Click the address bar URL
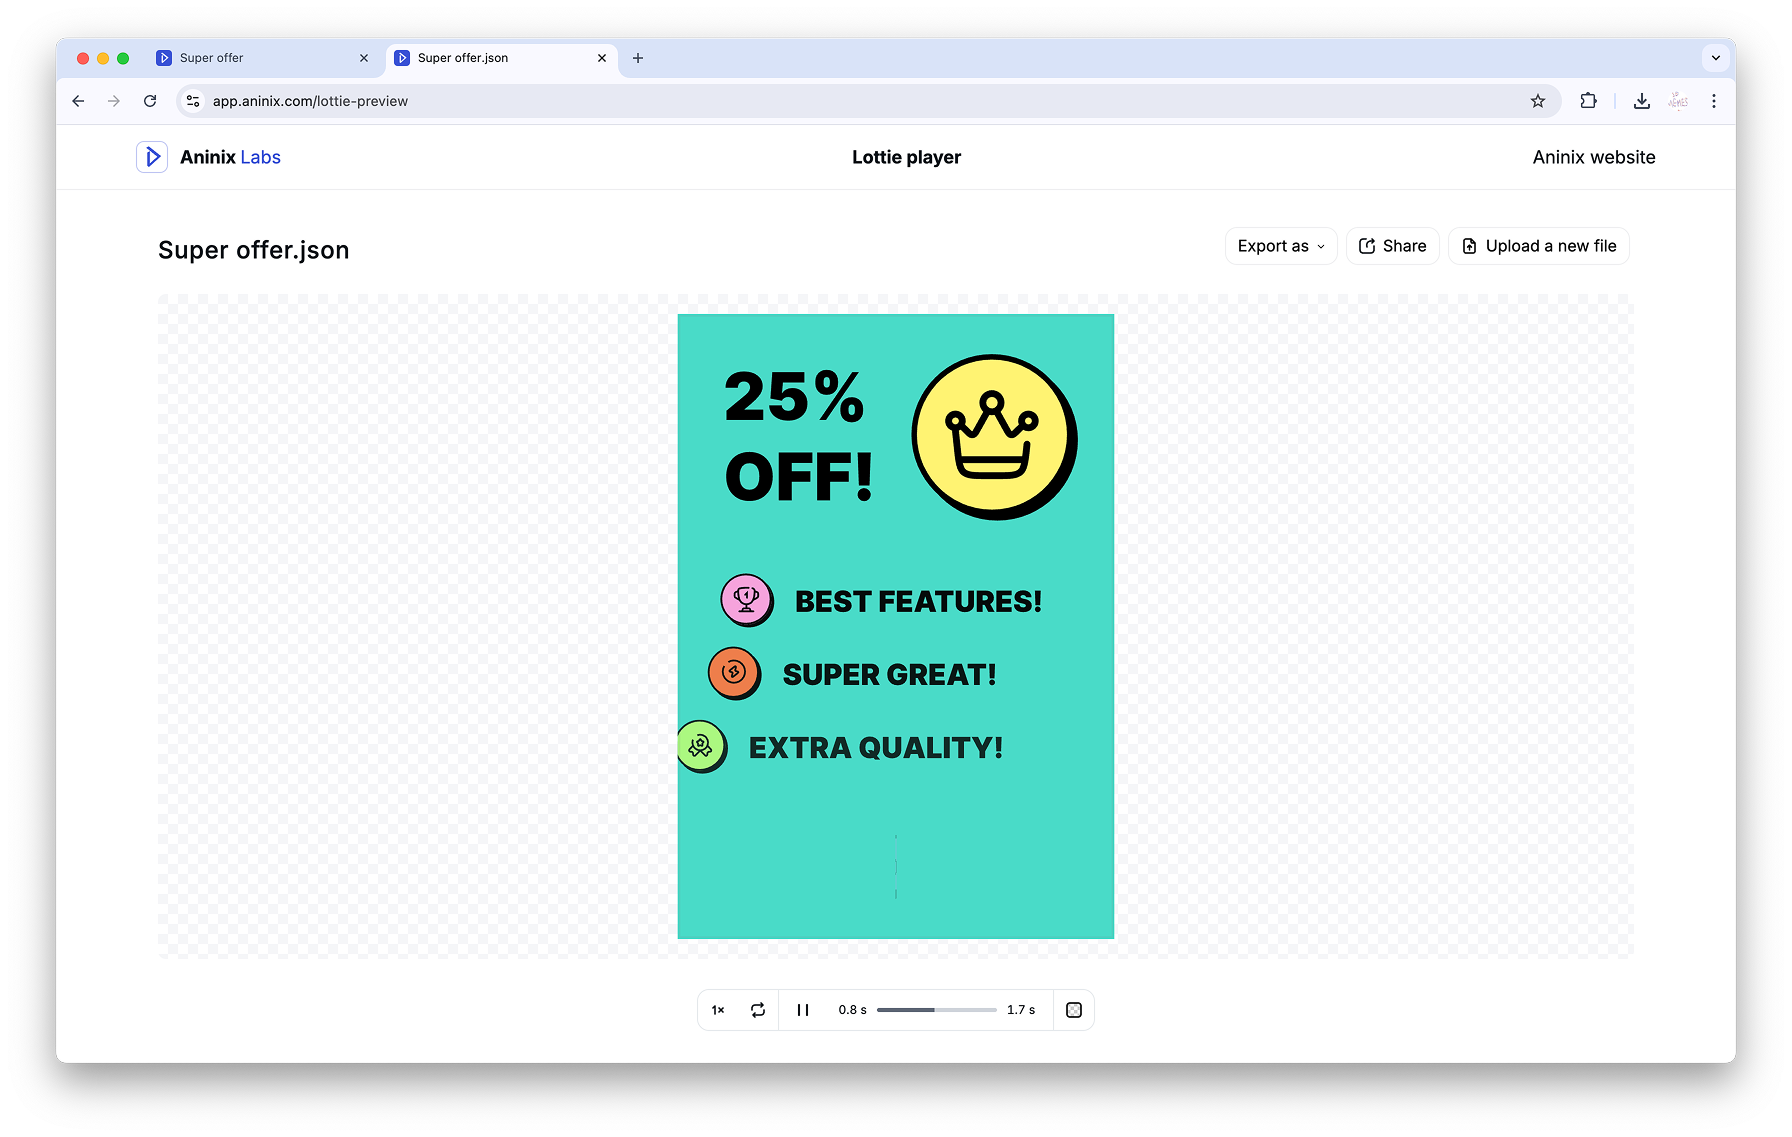Viewport: 1792px width, 1137px height. [x=310, y=101]
